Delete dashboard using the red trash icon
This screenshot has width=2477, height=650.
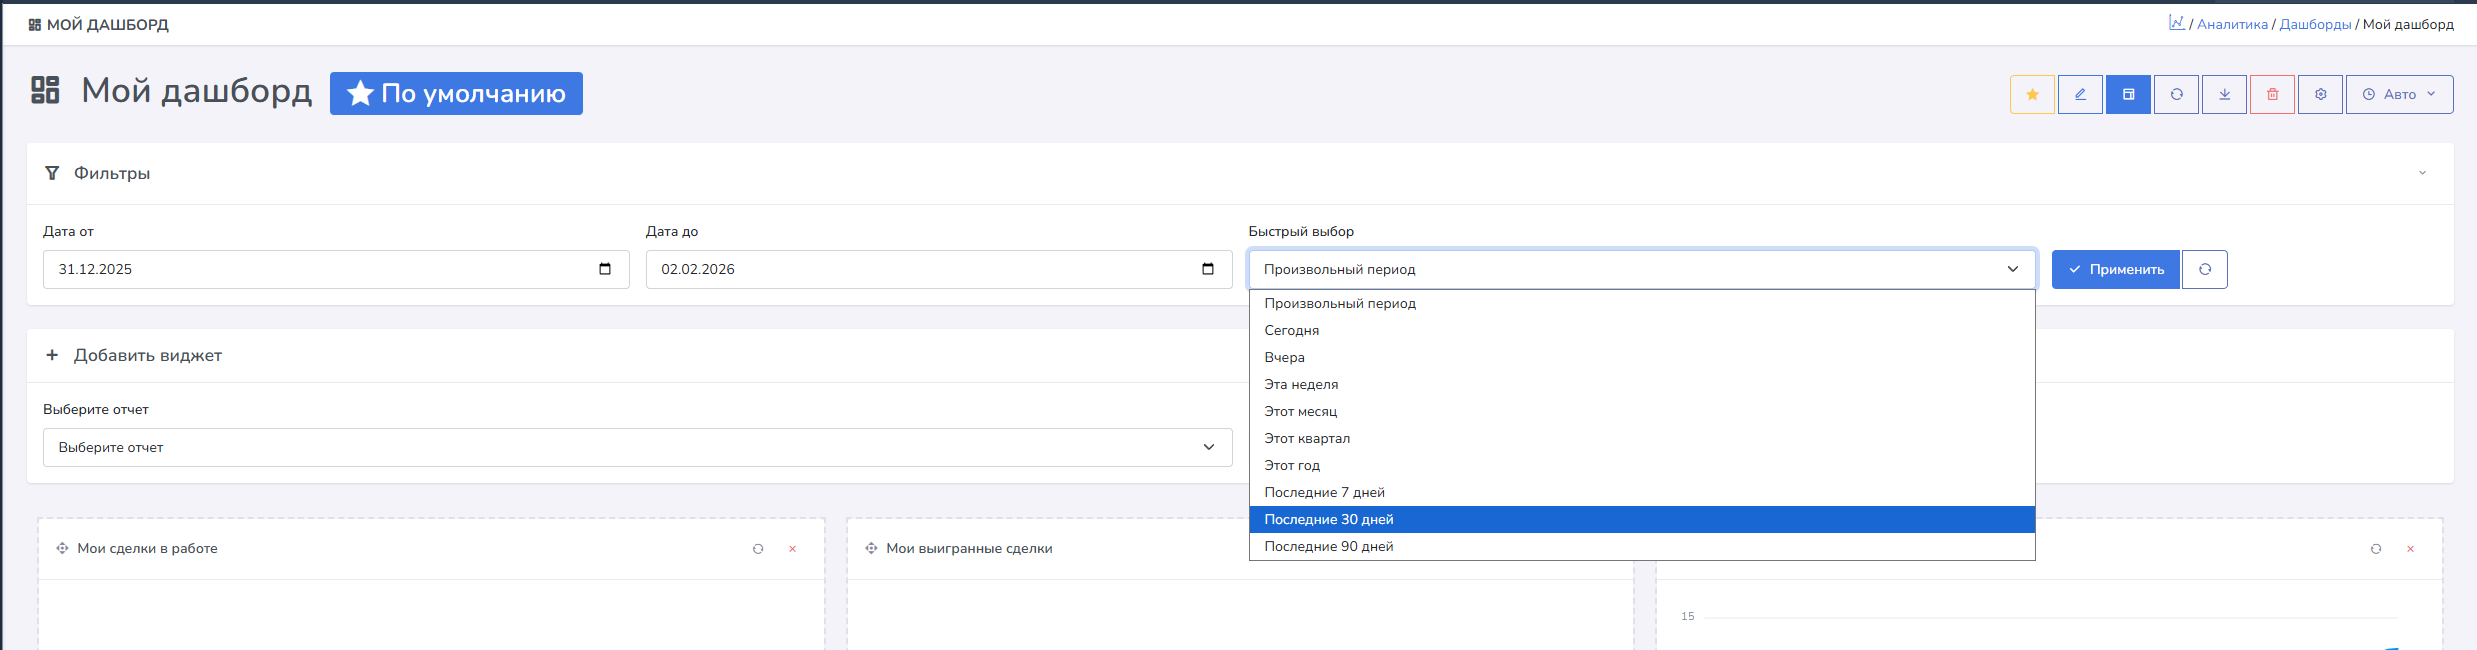point(2272,94)
